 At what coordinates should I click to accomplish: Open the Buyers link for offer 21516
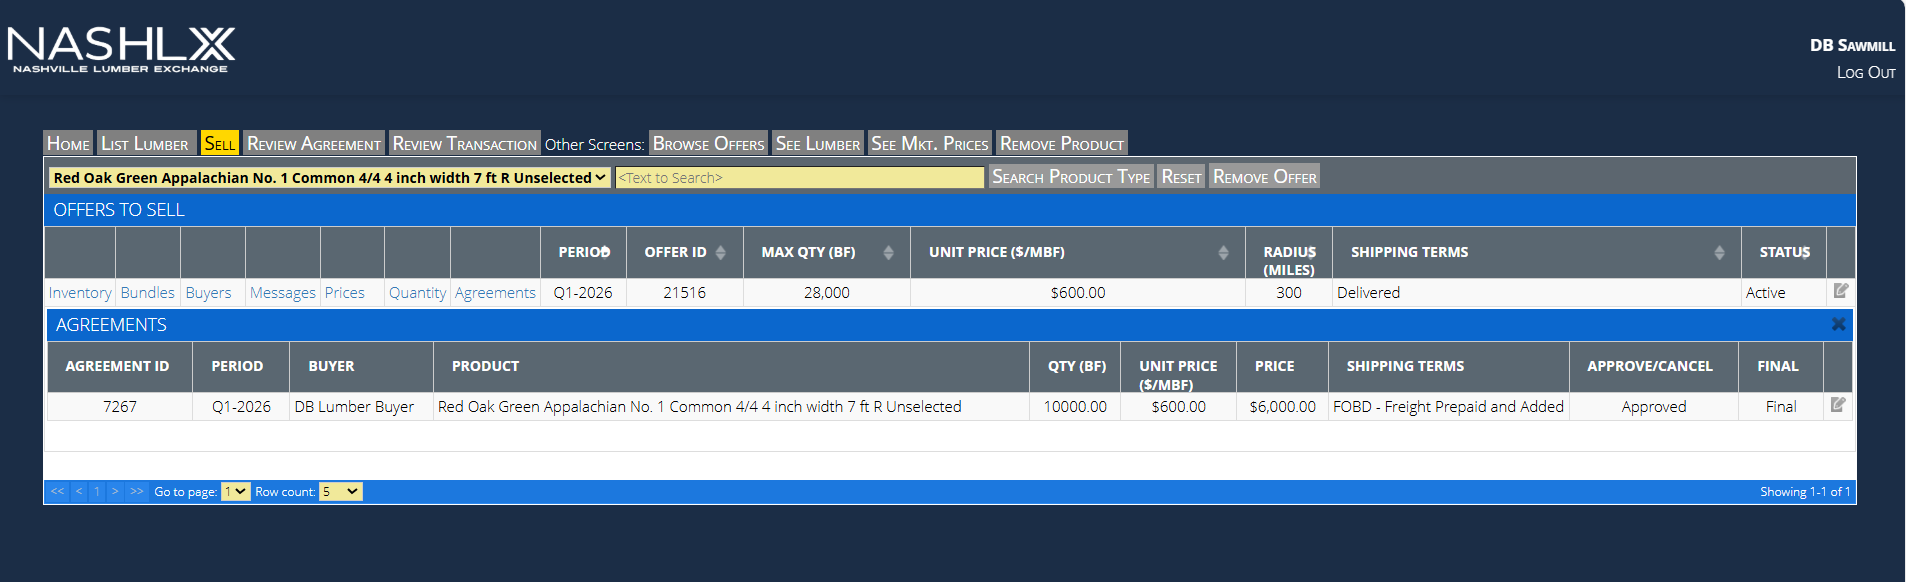pos(208,292)
